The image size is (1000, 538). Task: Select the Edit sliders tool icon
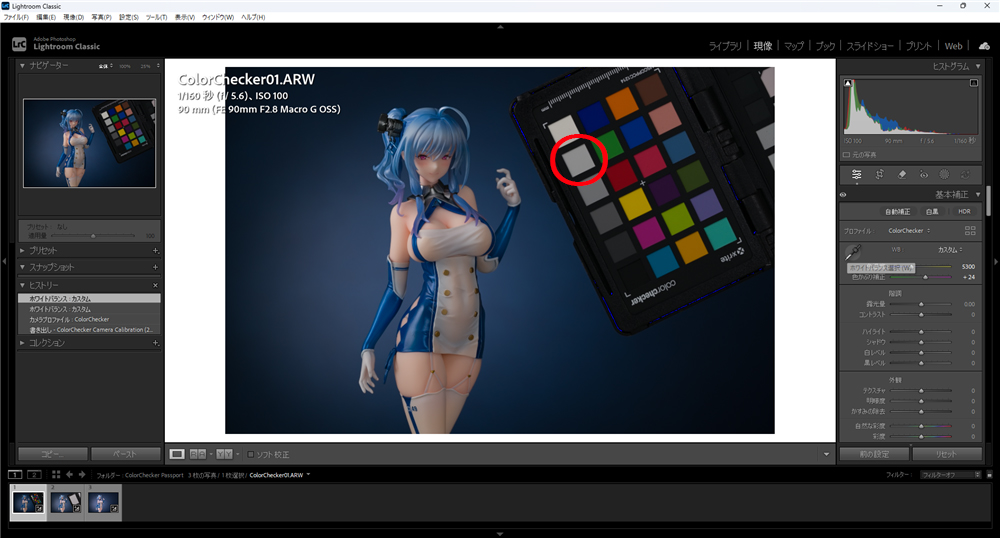pyautogui.click(x=857, y=174)
